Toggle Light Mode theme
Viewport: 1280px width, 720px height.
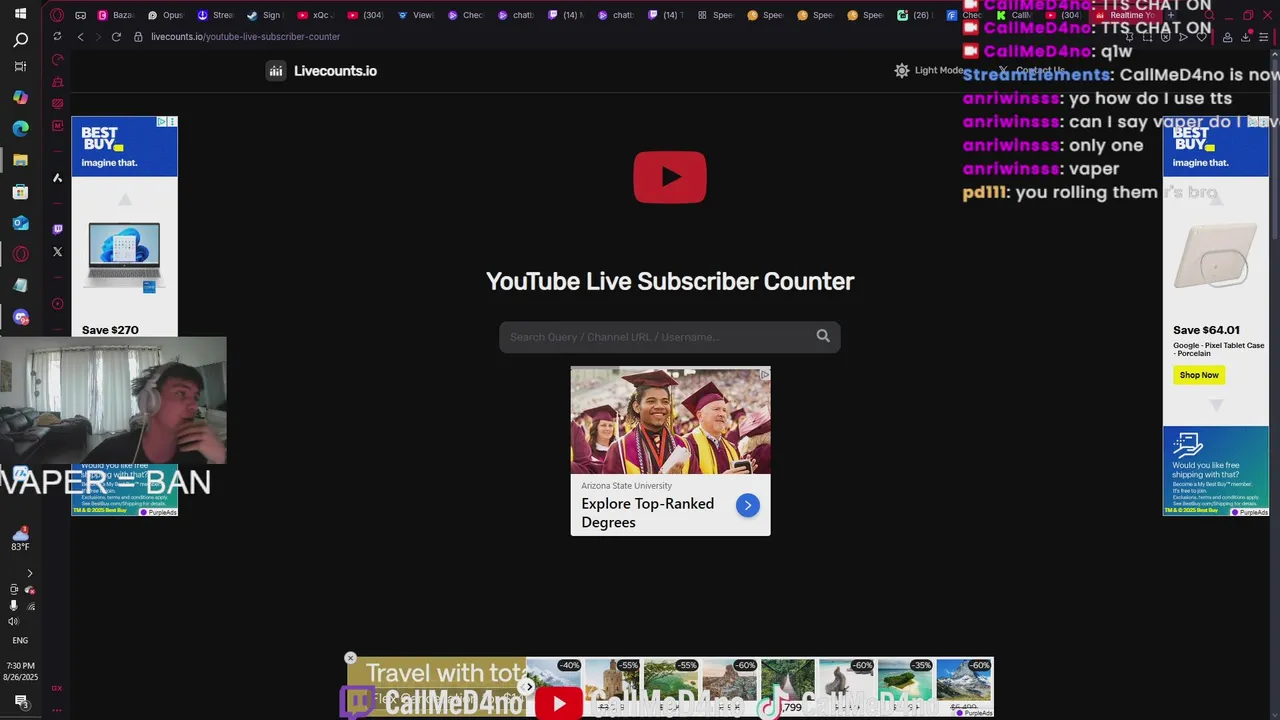coord(929,70)
